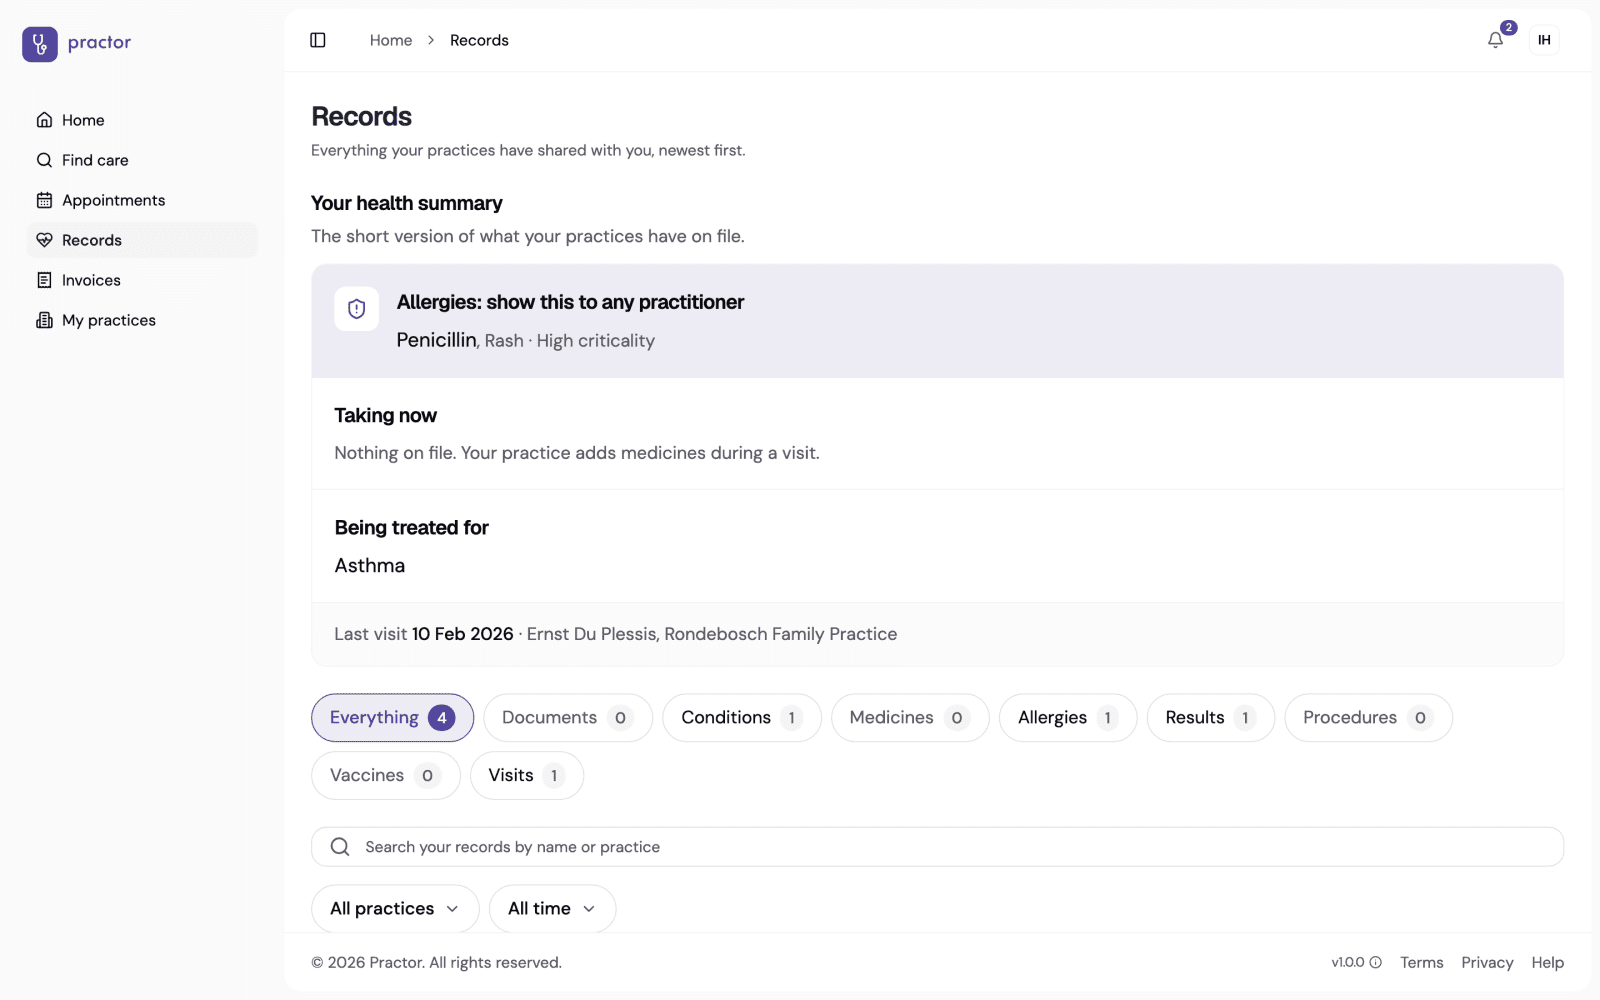The width and height of the screenshot is (1600, 1000).
Task: Click the v1.0.0 version text
Action: [1347, 962]
